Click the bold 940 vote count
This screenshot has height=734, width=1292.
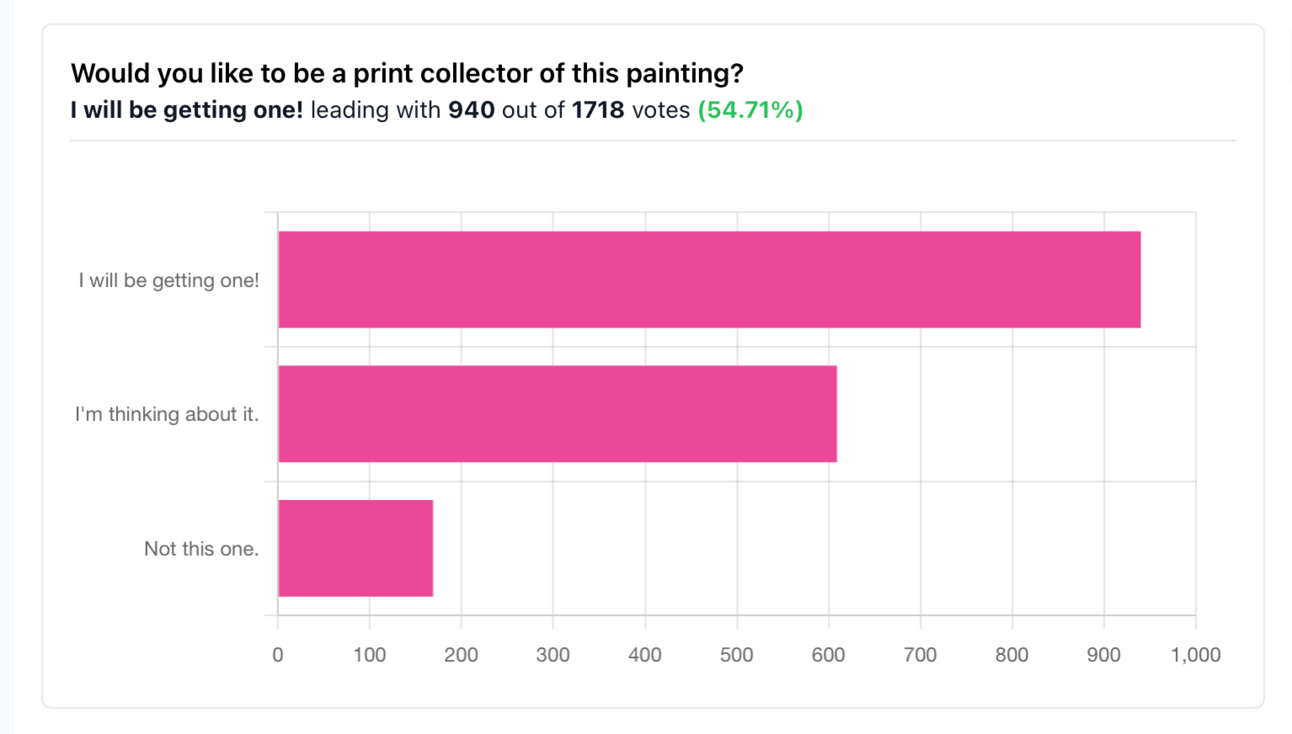coord(471,110)
